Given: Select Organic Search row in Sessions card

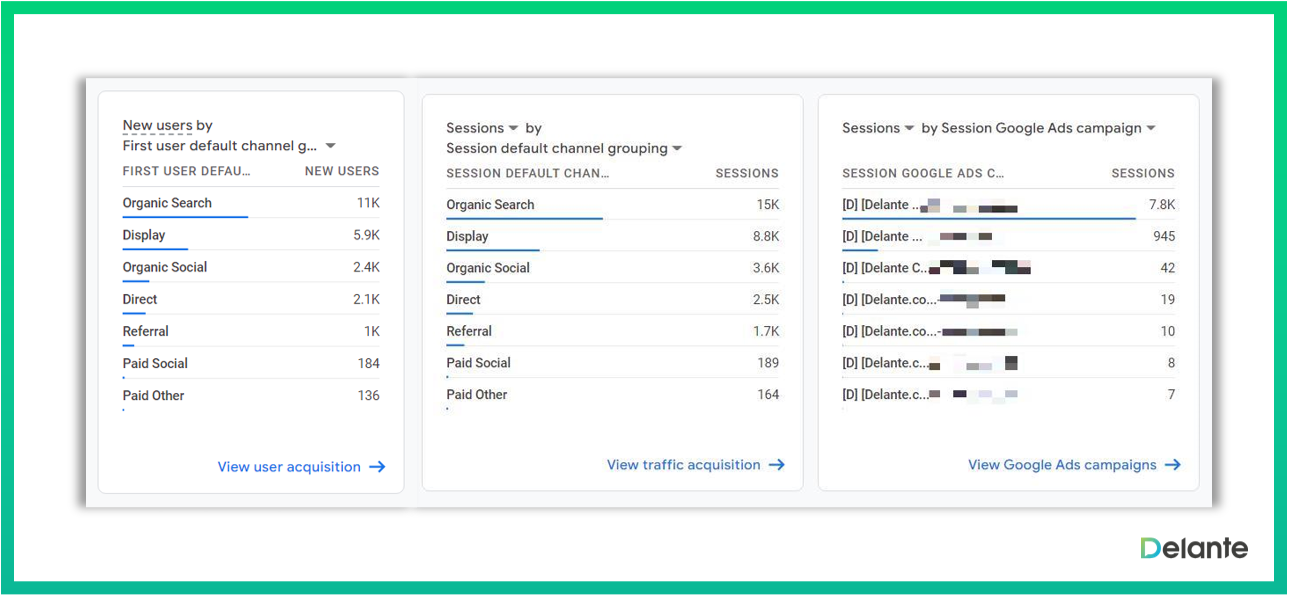Looking at the screenshot, I should [612, 204].
